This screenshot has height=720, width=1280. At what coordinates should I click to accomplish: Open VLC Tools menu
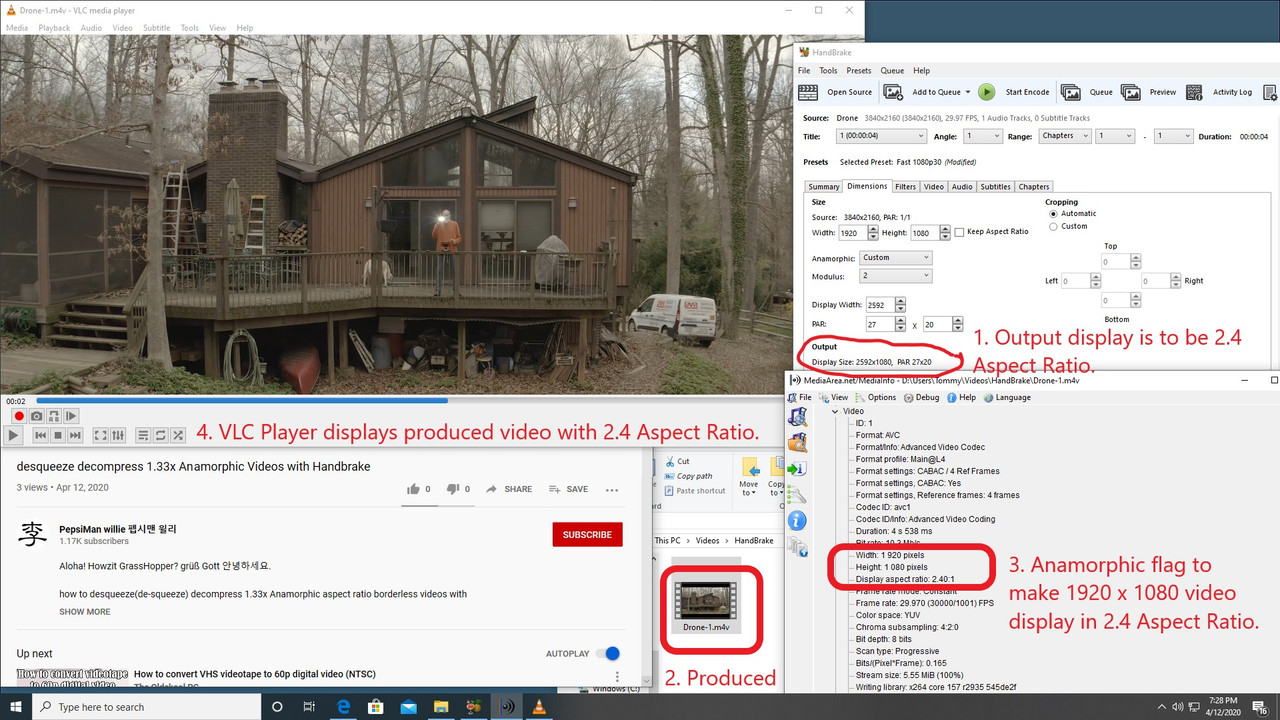tap(190, 28)
